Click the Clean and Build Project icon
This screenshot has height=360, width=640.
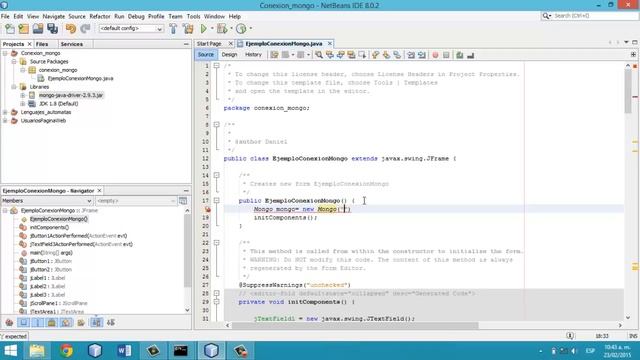188,29
